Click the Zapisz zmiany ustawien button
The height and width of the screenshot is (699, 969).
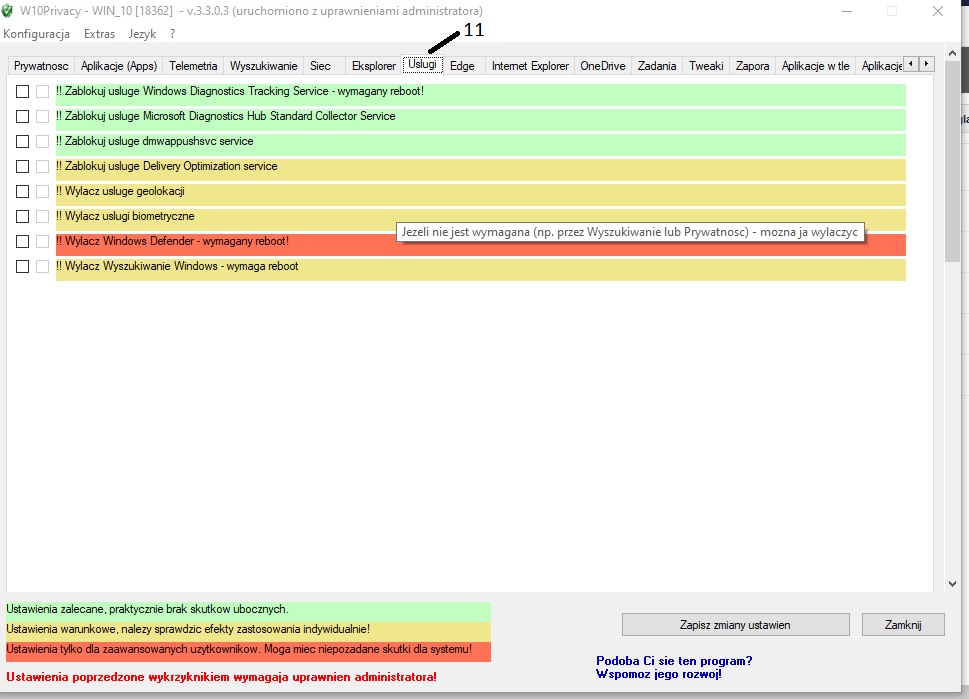735,624
